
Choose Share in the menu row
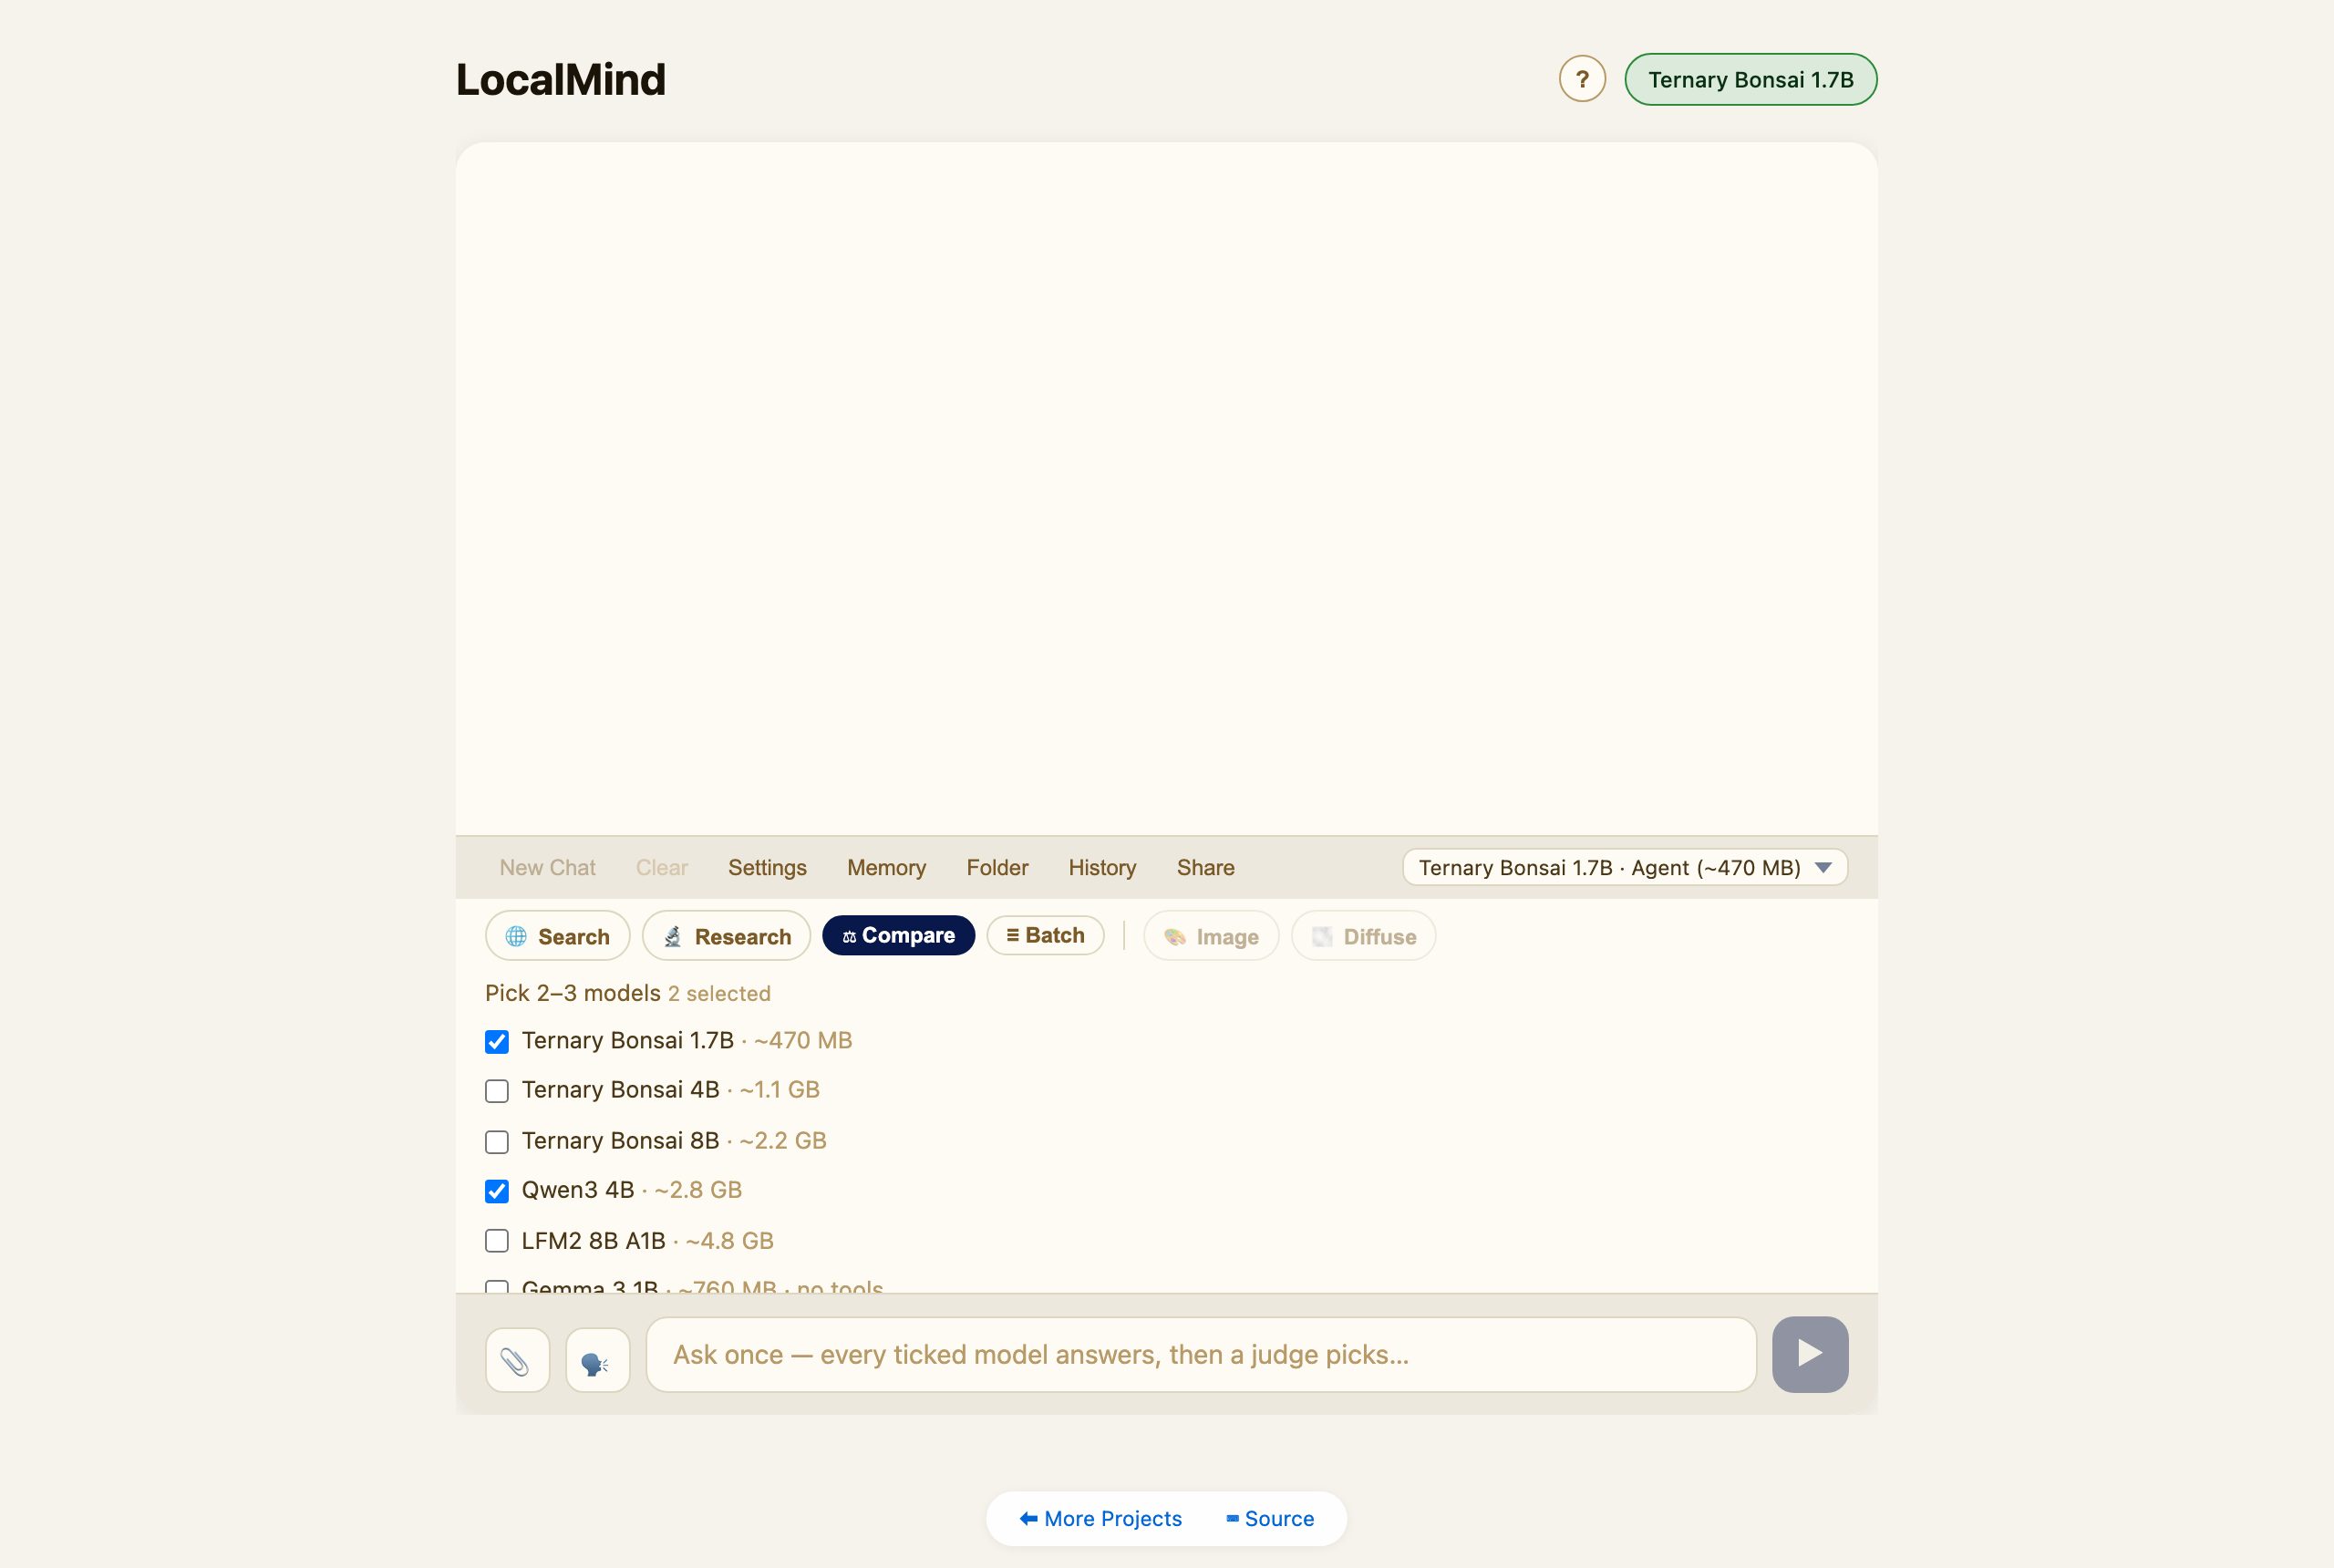(x=1205, y=867)
